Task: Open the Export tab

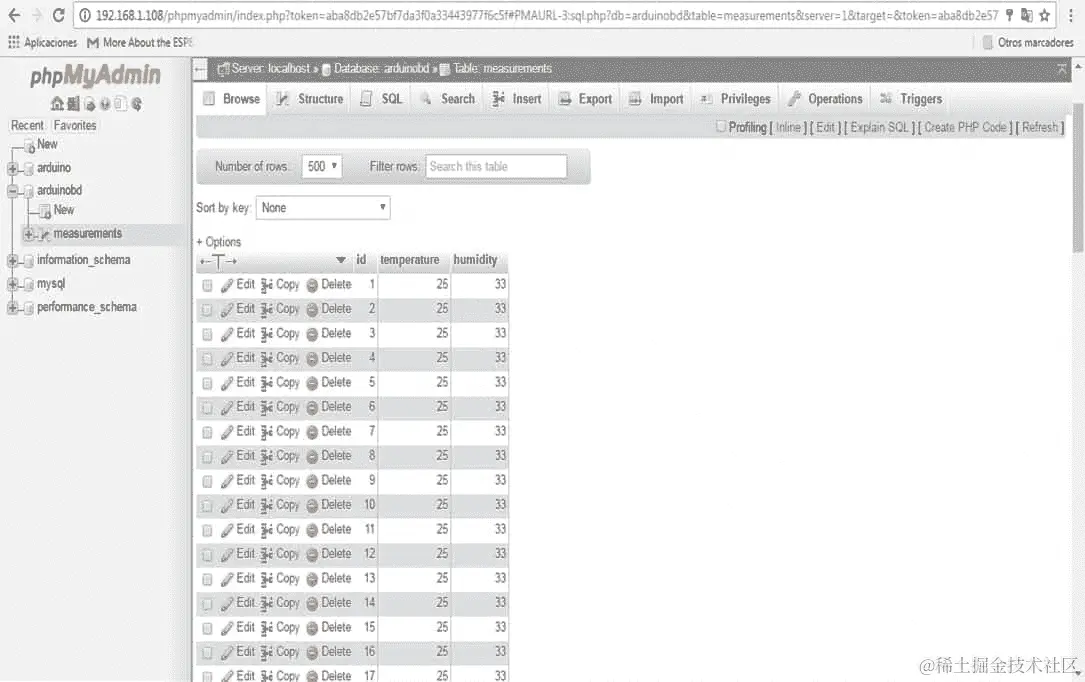Action: (x=585, y=99)
